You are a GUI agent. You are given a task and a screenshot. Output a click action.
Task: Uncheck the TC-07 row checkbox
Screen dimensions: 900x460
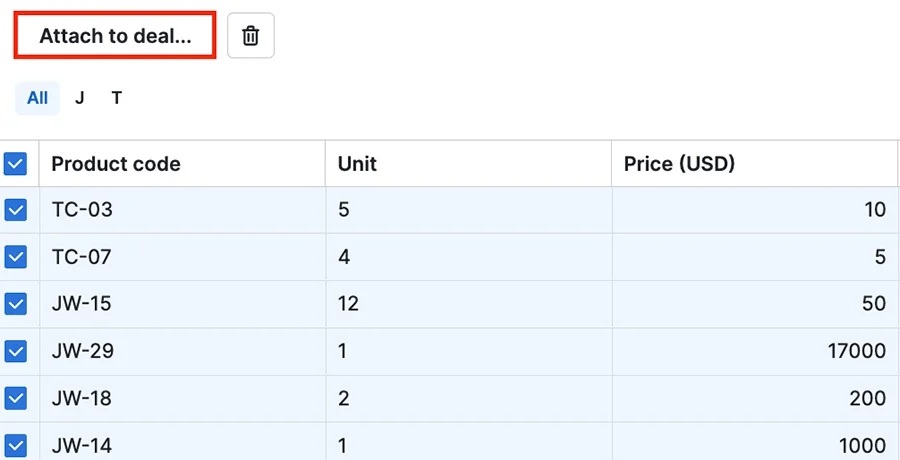click(x=15, y=257)
